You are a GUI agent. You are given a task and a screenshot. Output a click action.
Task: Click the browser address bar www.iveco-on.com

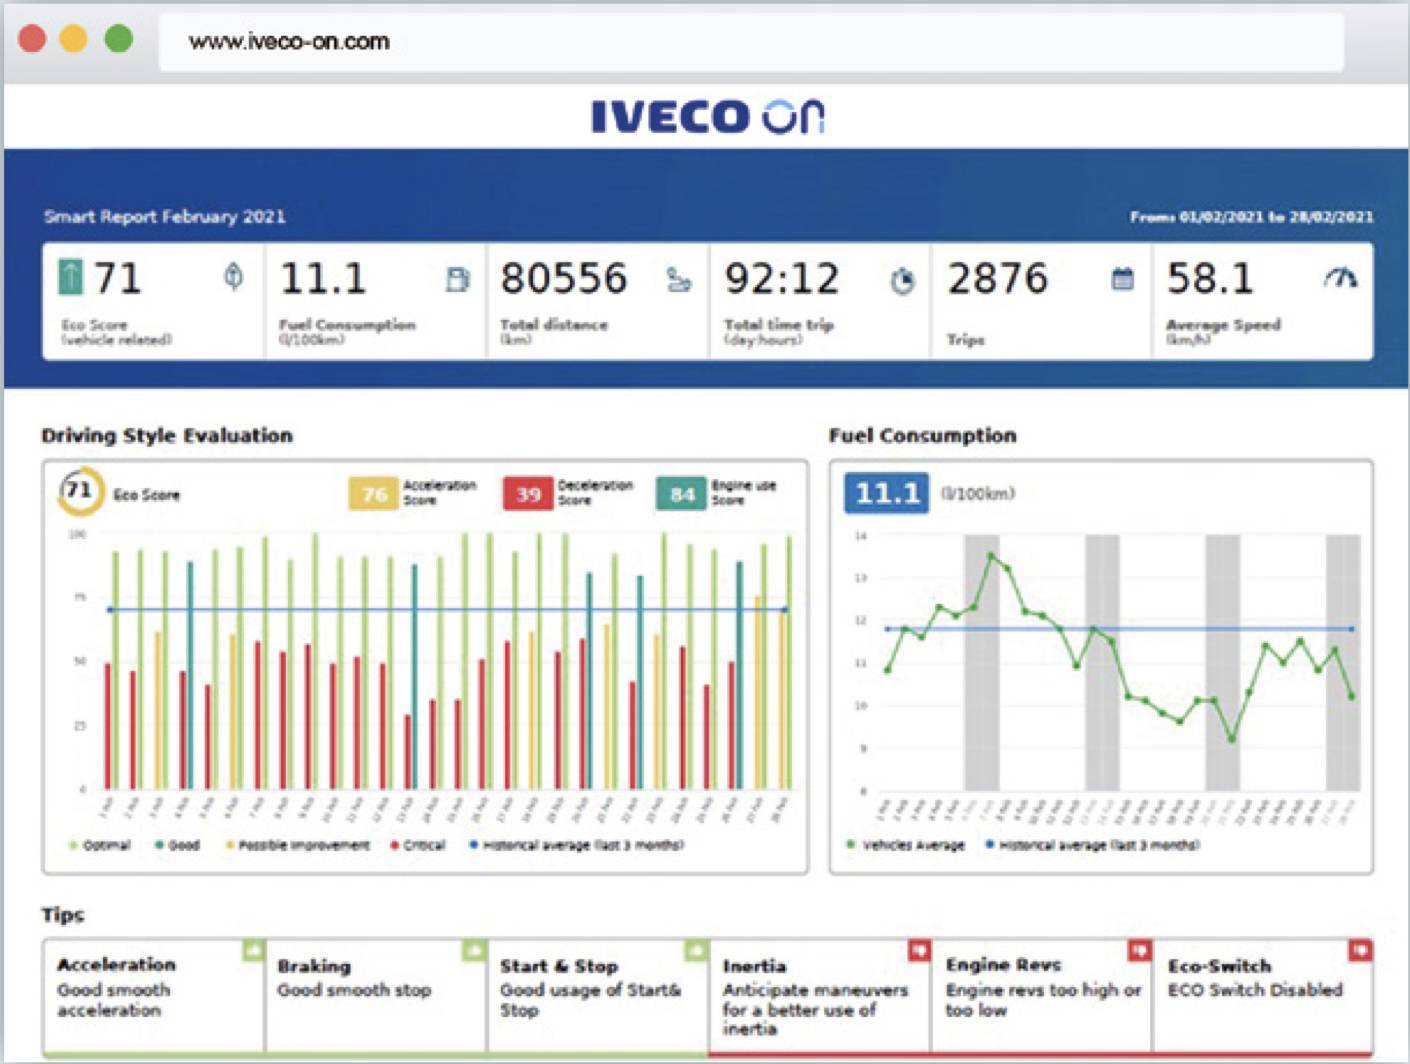point(750,41)
